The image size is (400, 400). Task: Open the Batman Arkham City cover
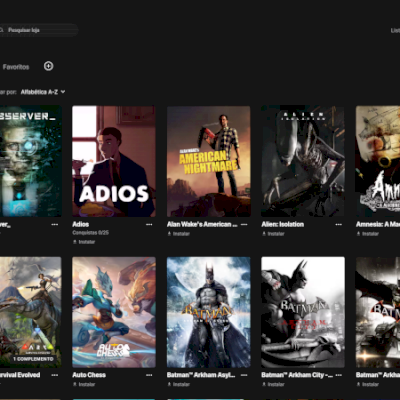click(303, 312)
